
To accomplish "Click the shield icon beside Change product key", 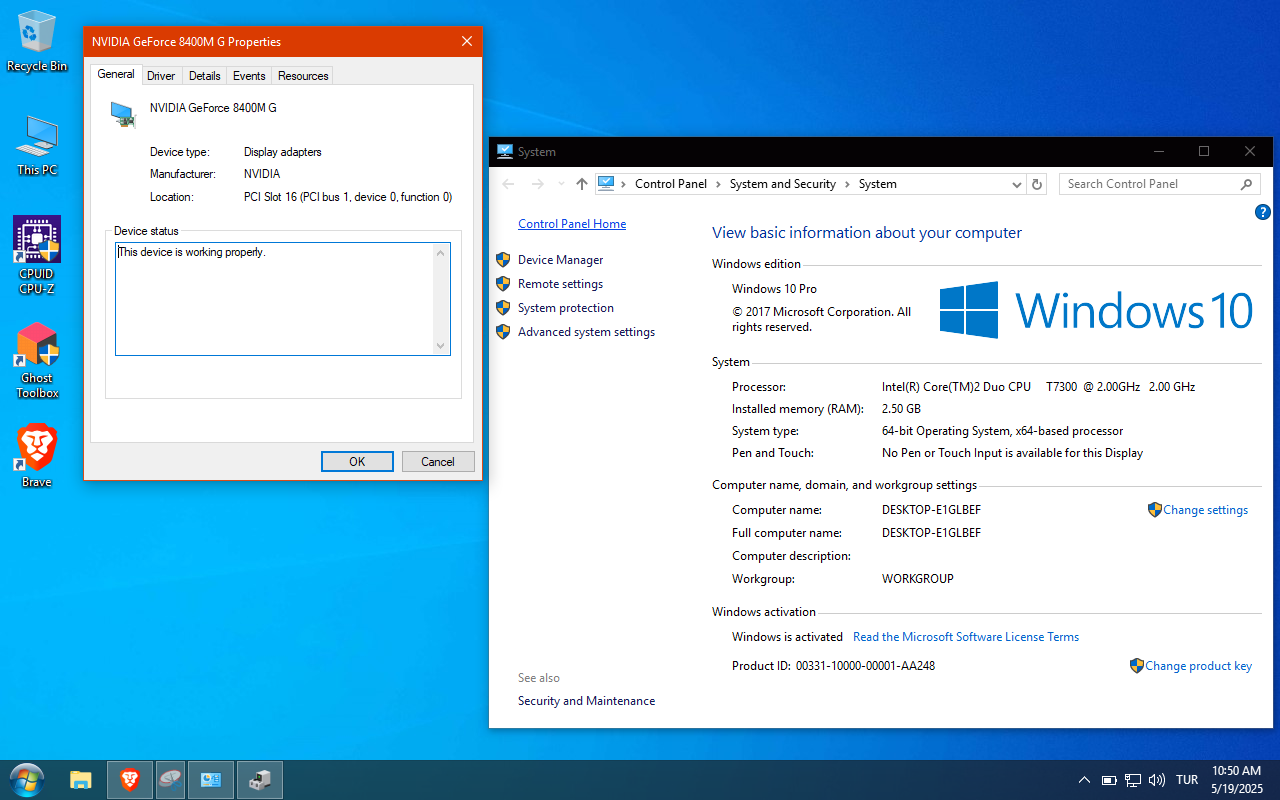I will click(1137, 666).
